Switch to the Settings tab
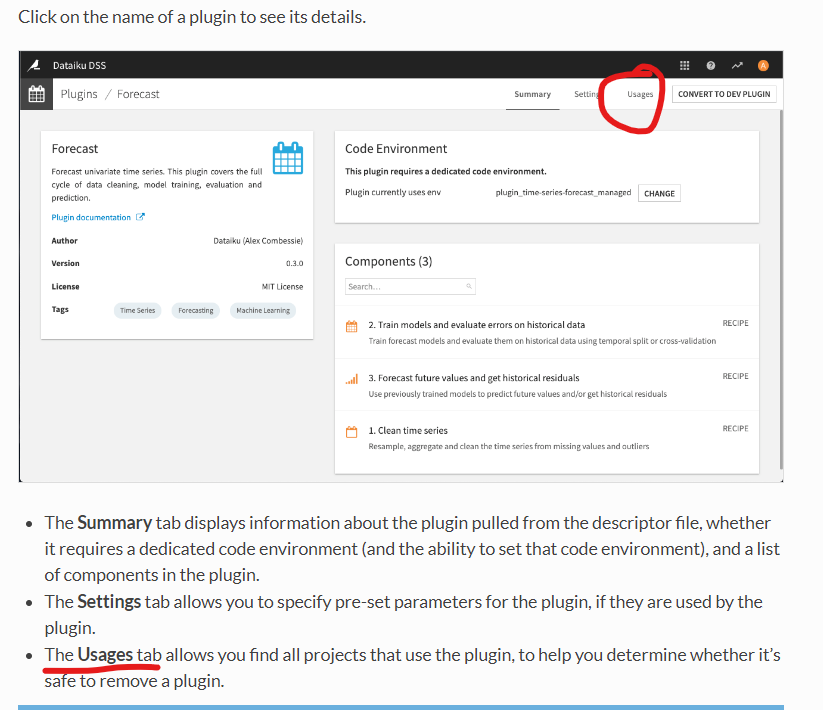823x710 pixels. pos(586,94)
